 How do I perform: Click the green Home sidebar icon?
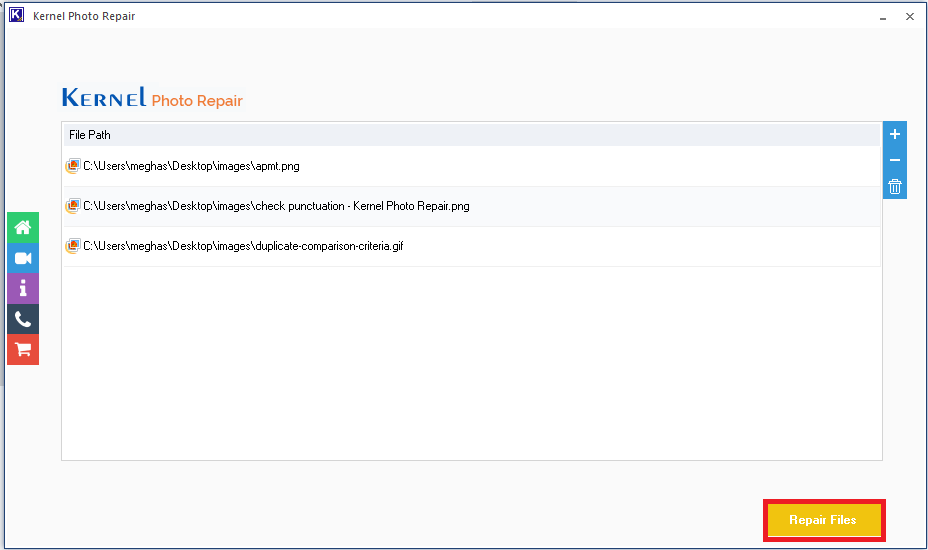click(23, 227)
